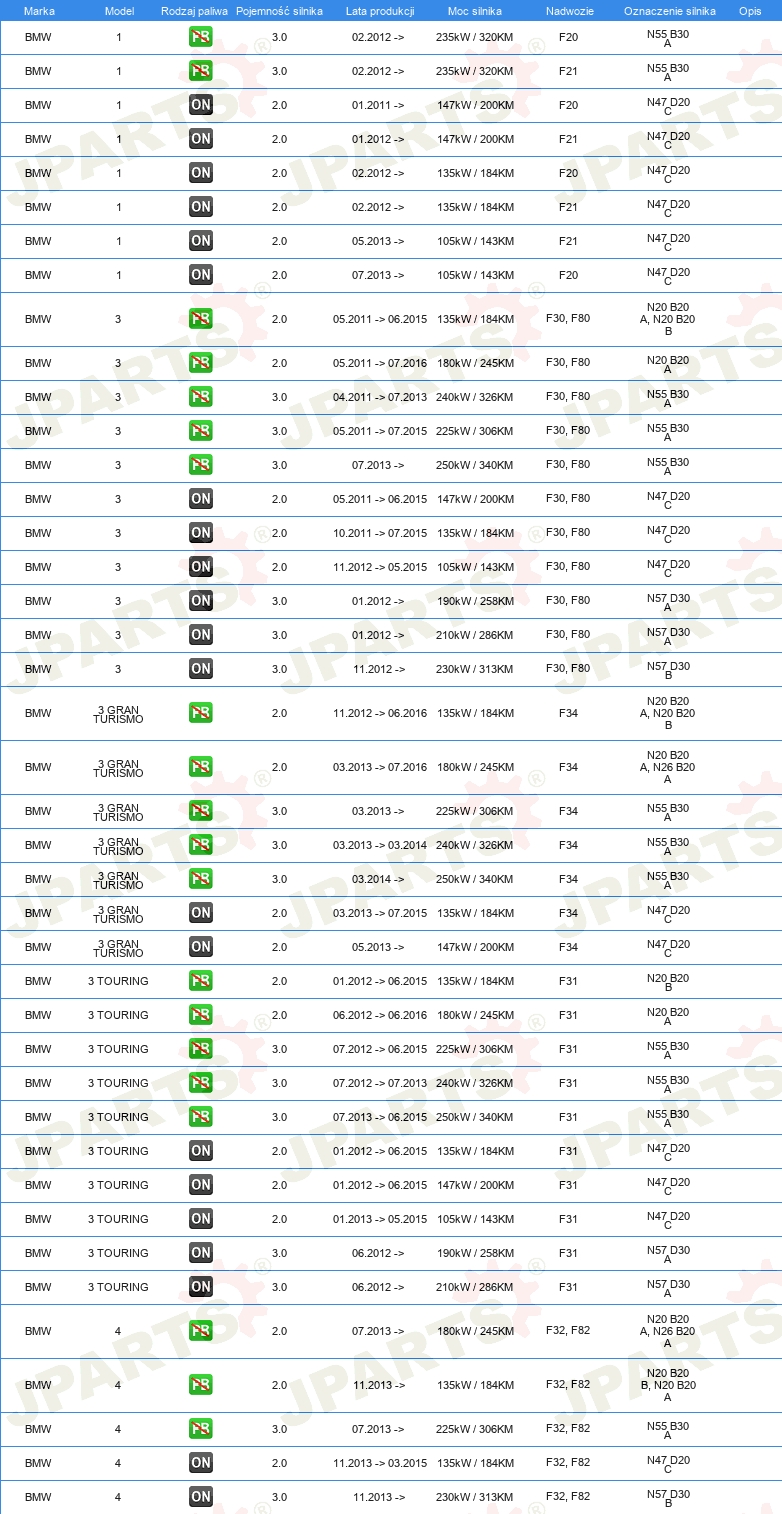Click diesel icon in 3 Gran Turismo 200KM row
Screen dimensions: 782x1514
[x=201, y=947]
